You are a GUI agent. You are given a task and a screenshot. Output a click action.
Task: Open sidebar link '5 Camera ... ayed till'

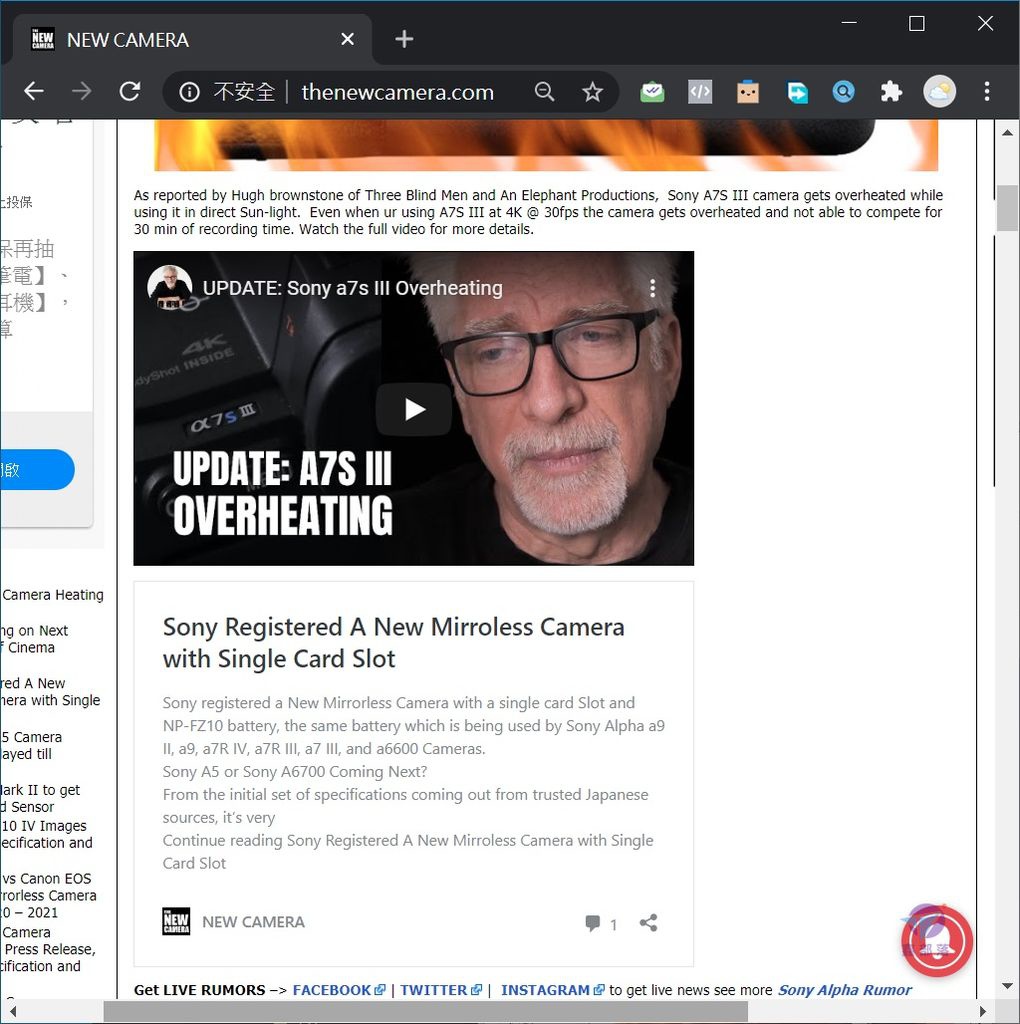click(x=31, y=745)
